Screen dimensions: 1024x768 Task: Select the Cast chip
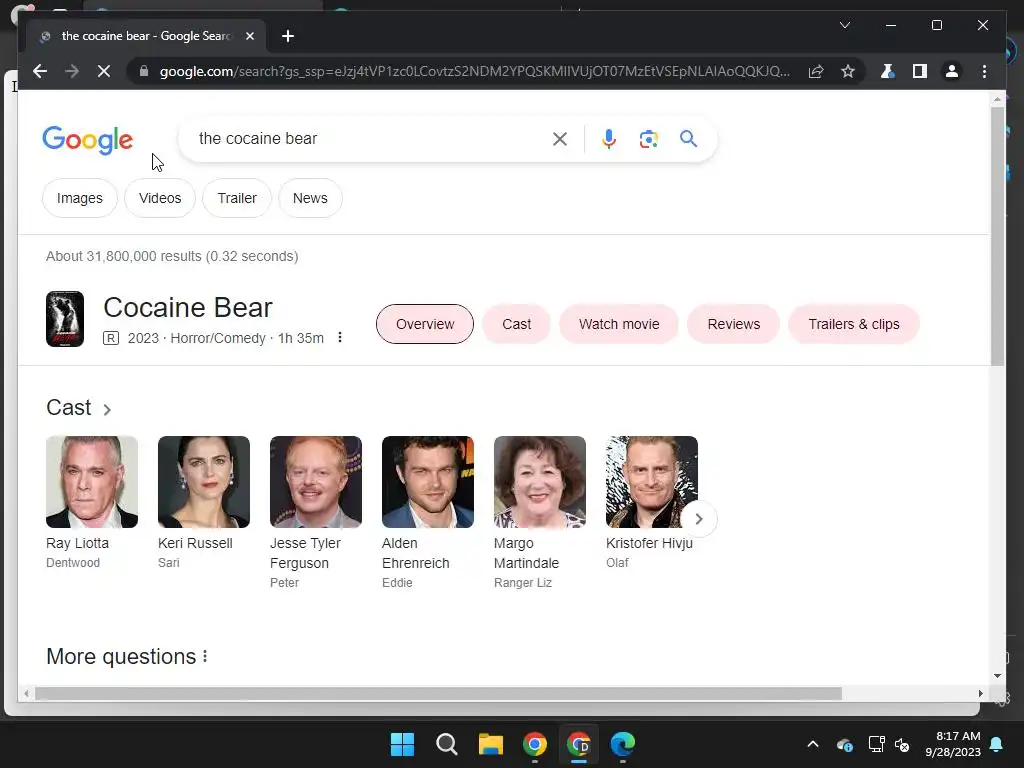tap(517, 324)
